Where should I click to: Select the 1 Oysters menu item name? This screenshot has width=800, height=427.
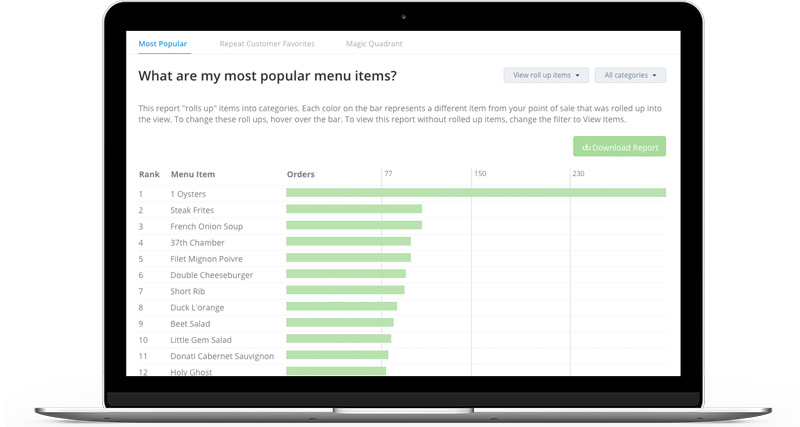click(x=188, y=194)
